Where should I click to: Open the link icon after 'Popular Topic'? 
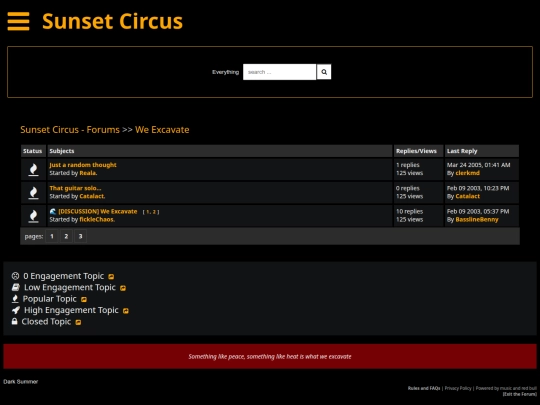[x=84, y=299]
